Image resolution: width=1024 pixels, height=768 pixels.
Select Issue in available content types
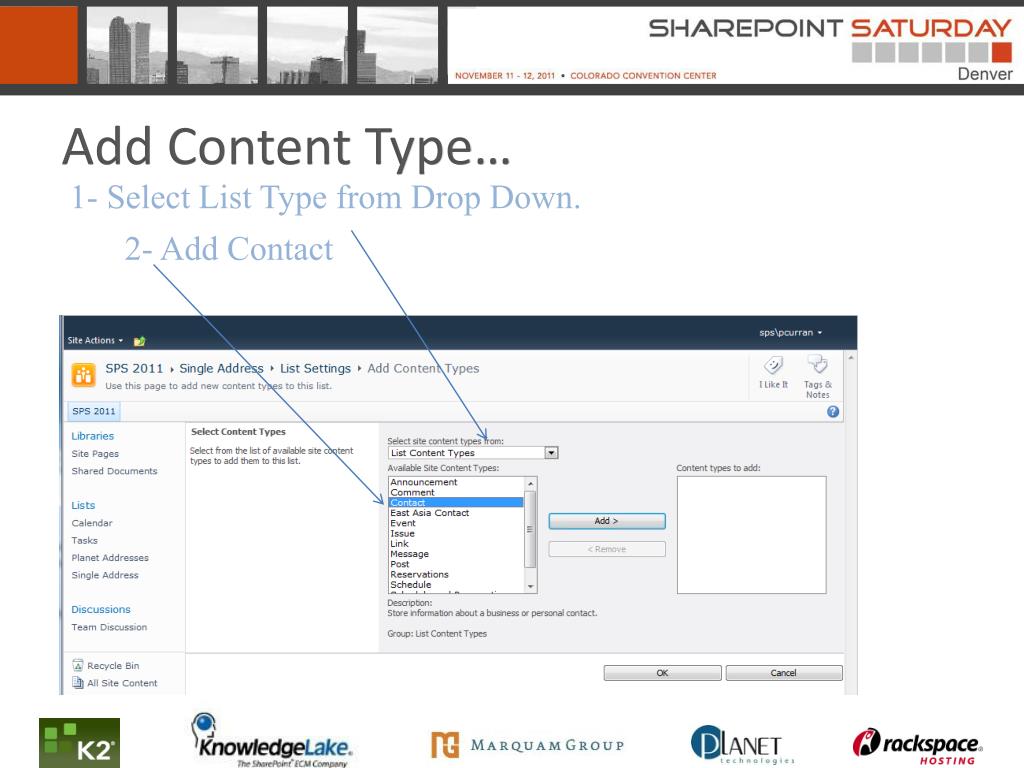point(456,534)
